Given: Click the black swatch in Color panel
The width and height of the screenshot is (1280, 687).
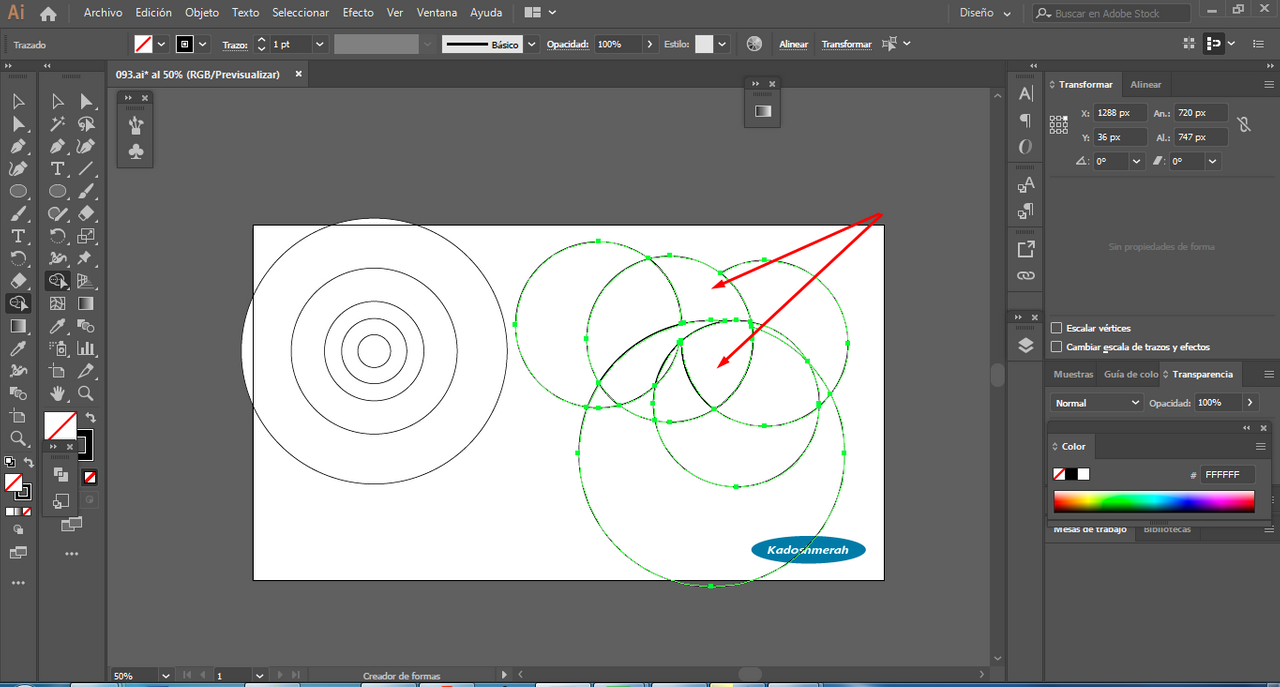Looking at the screenshot, I should pyautogui.click(x=1072, y=474).
